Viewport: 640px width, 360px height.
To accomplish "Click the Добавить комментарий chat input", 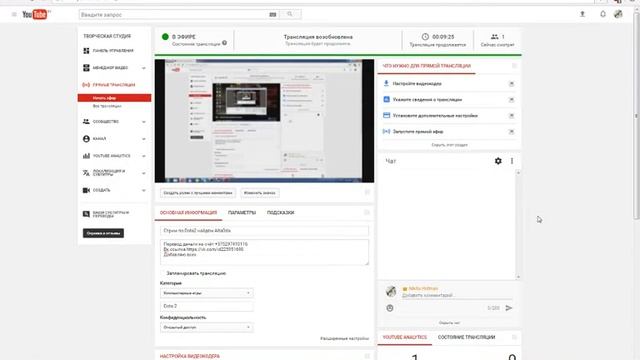I will click(x=456, y=296).
